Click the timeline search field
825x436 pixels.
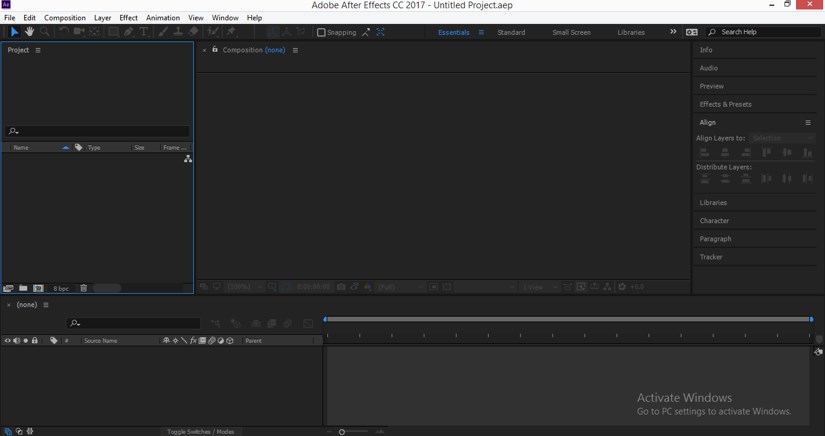(x=134, y=323)
